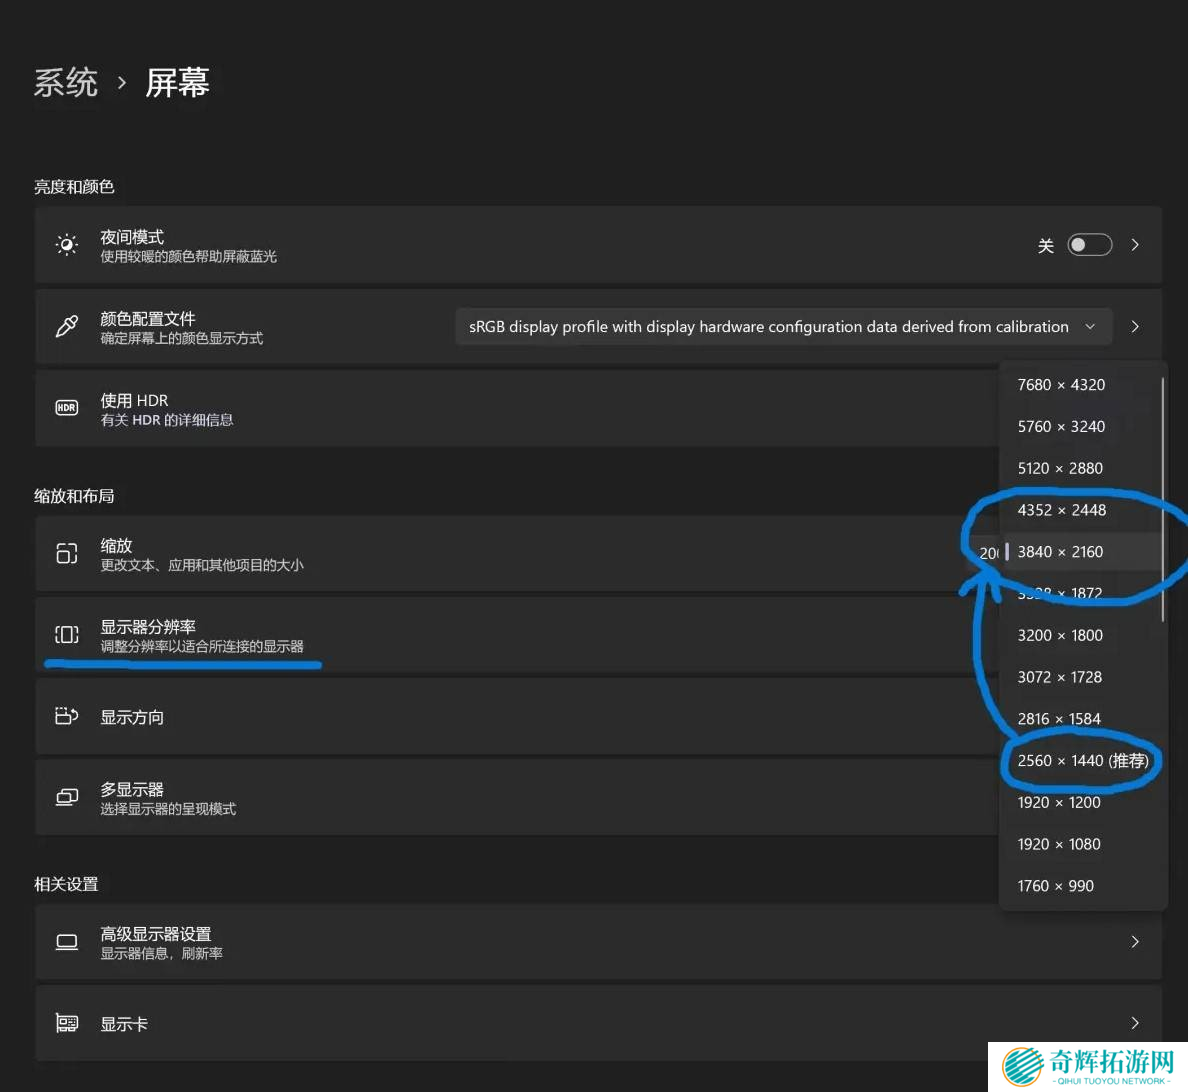Click the night mode sun icon
The image size is (1188, 1092).
[x=67, y=245]
